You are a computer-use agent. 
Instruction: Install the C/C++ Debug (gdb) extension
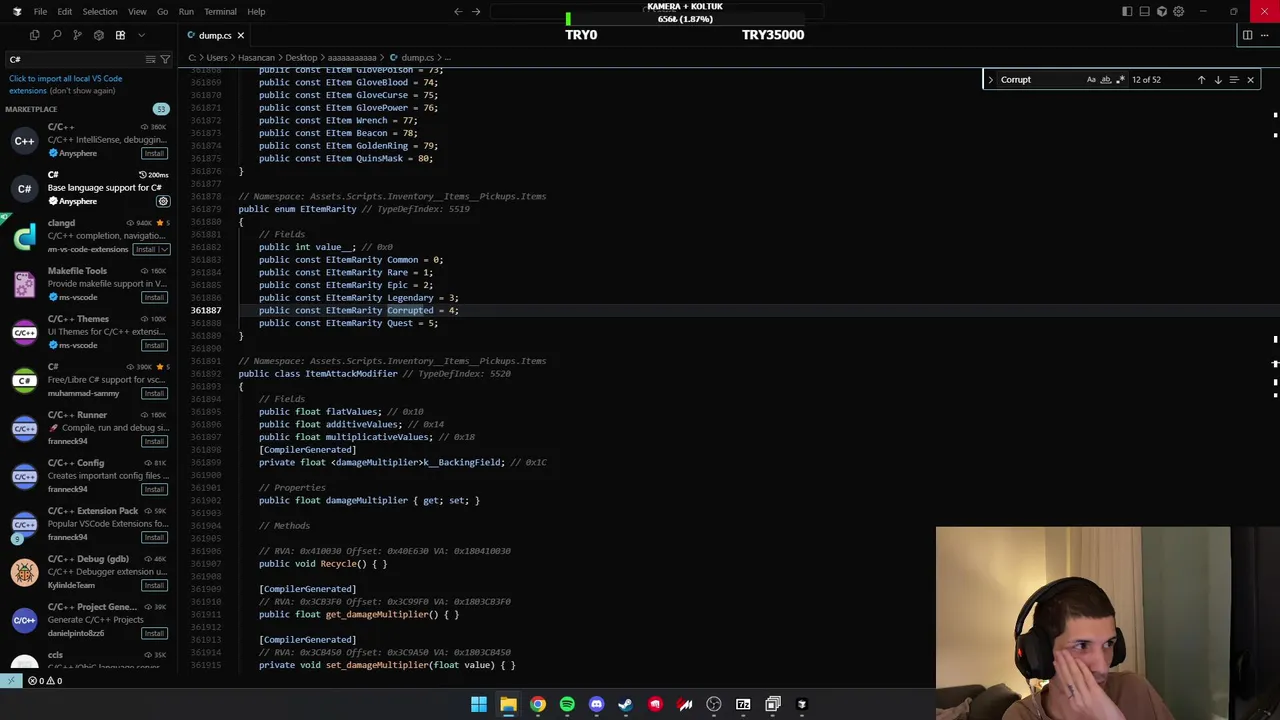click(153, 585)
